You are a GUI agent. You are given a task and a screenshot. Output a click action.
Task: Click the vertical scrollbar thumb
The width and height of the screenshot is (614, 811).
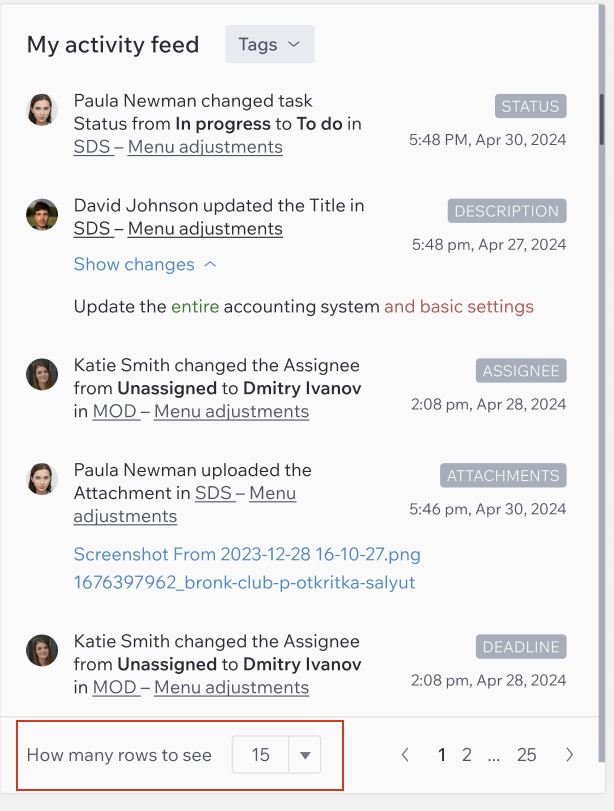coord(602,119)
